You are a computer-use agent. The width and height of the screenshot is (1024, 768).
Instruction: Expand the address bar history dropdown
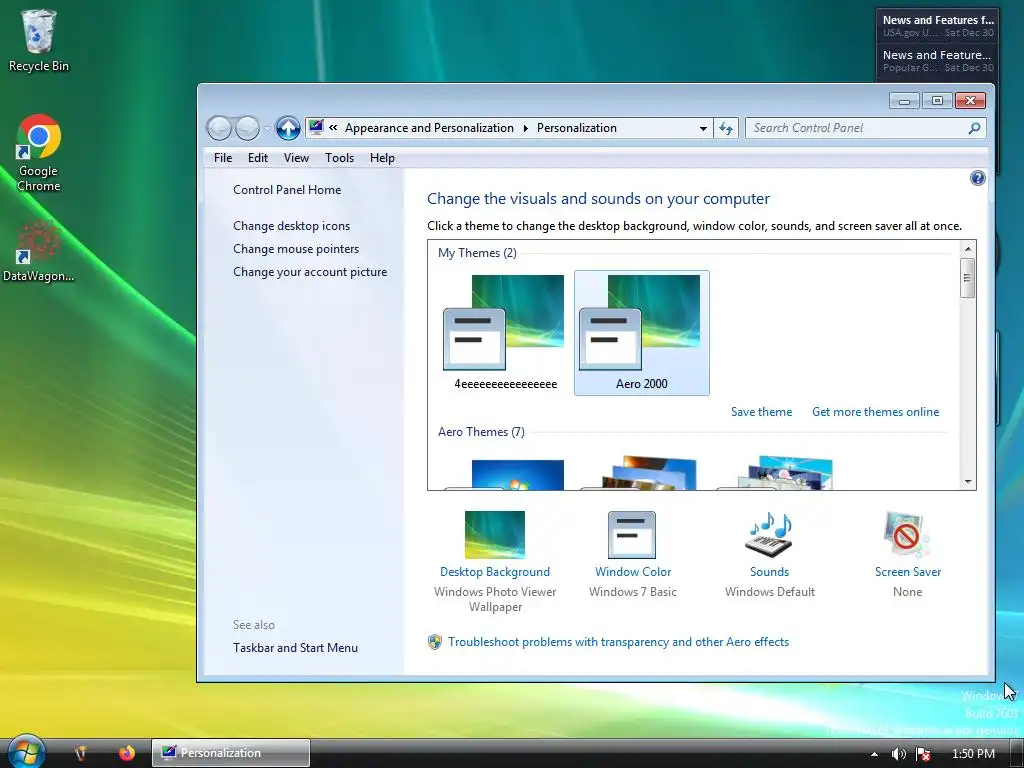click(703, 128)
